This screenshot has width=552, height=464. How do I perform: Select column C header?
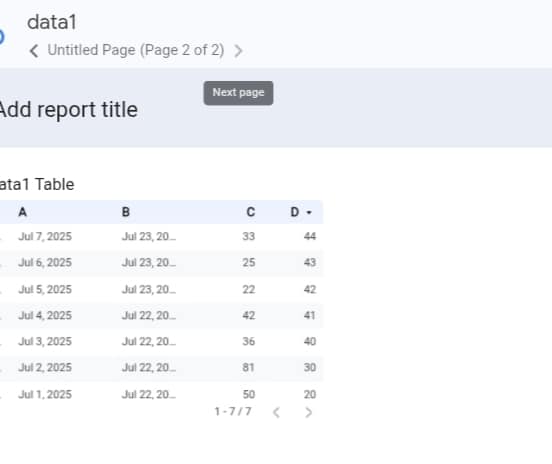(250, 212)
